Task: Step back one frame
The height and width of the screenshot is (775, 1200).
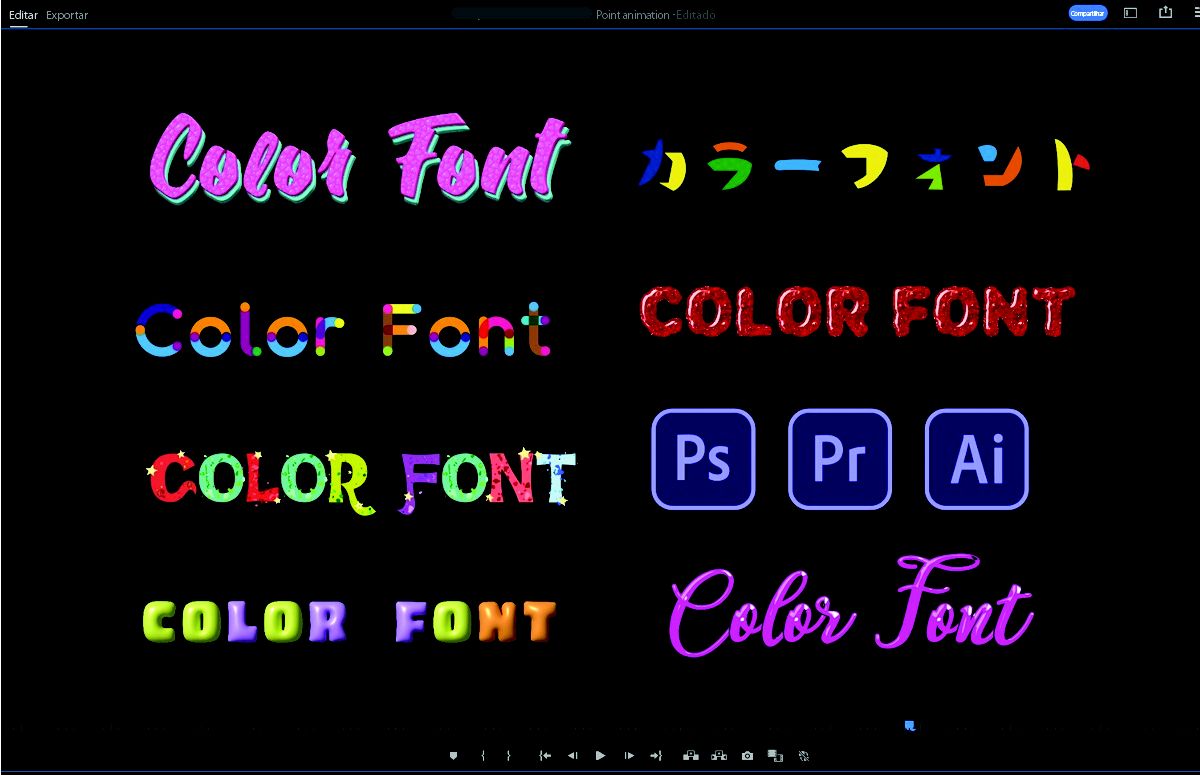Action: coord(573,756)
